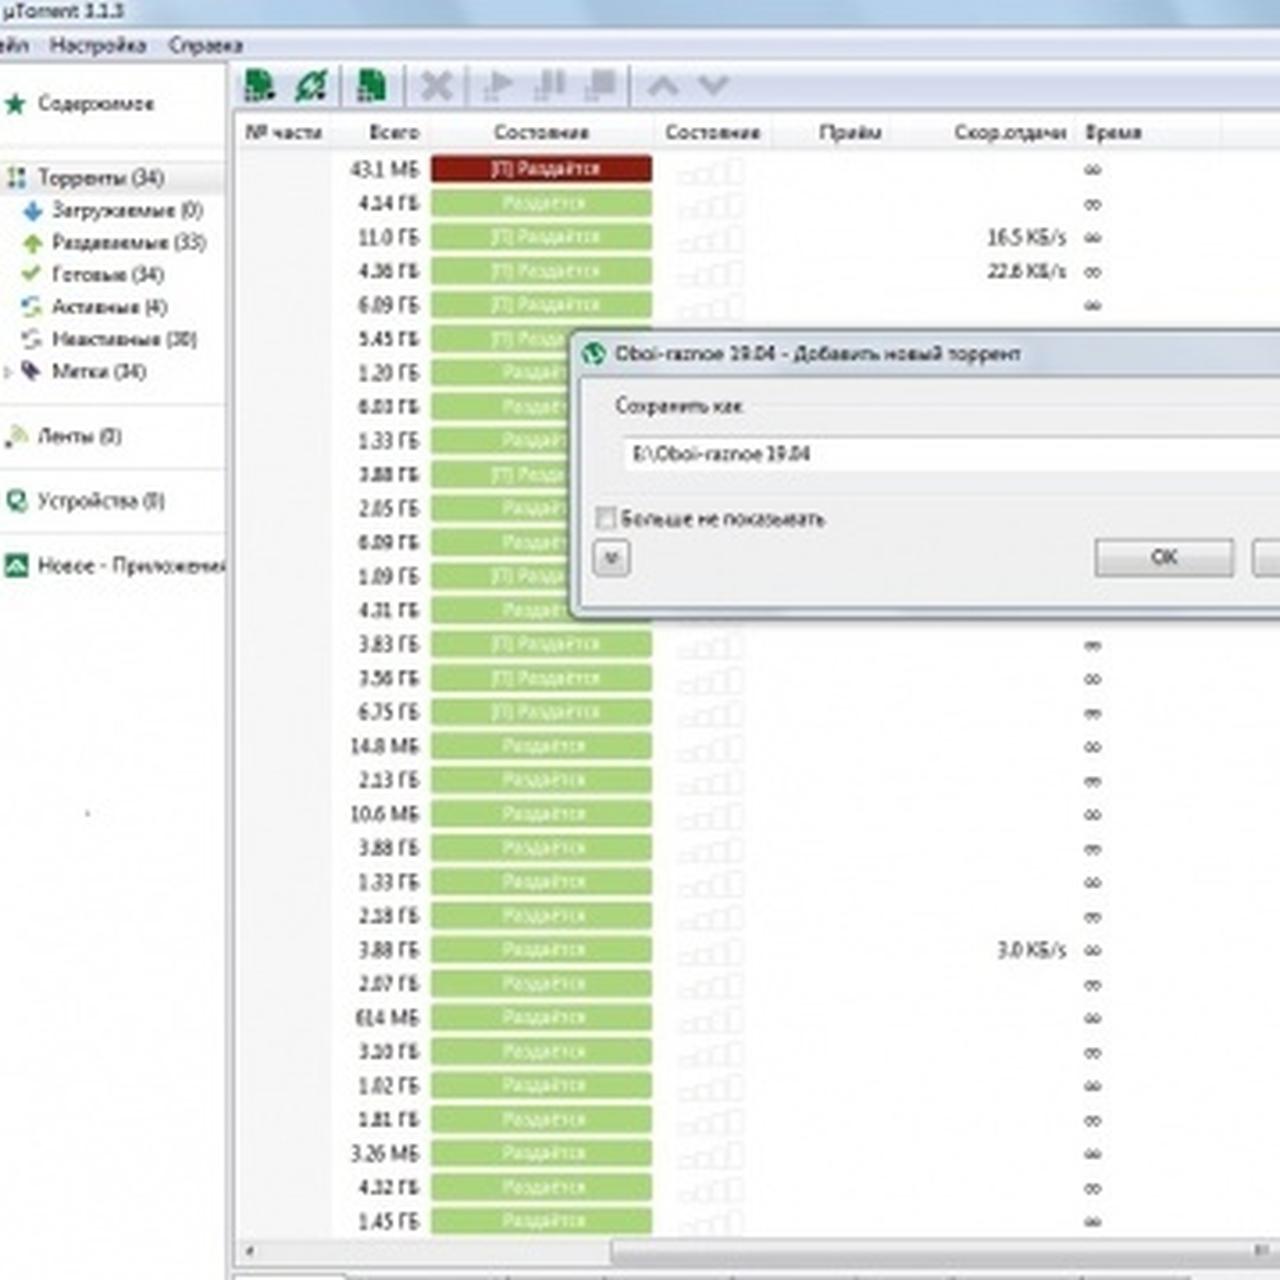This screenshot has width=1280, height=1280.
Task: Click Create New Torrent toolbar icon
Action: tap(372, 86)
